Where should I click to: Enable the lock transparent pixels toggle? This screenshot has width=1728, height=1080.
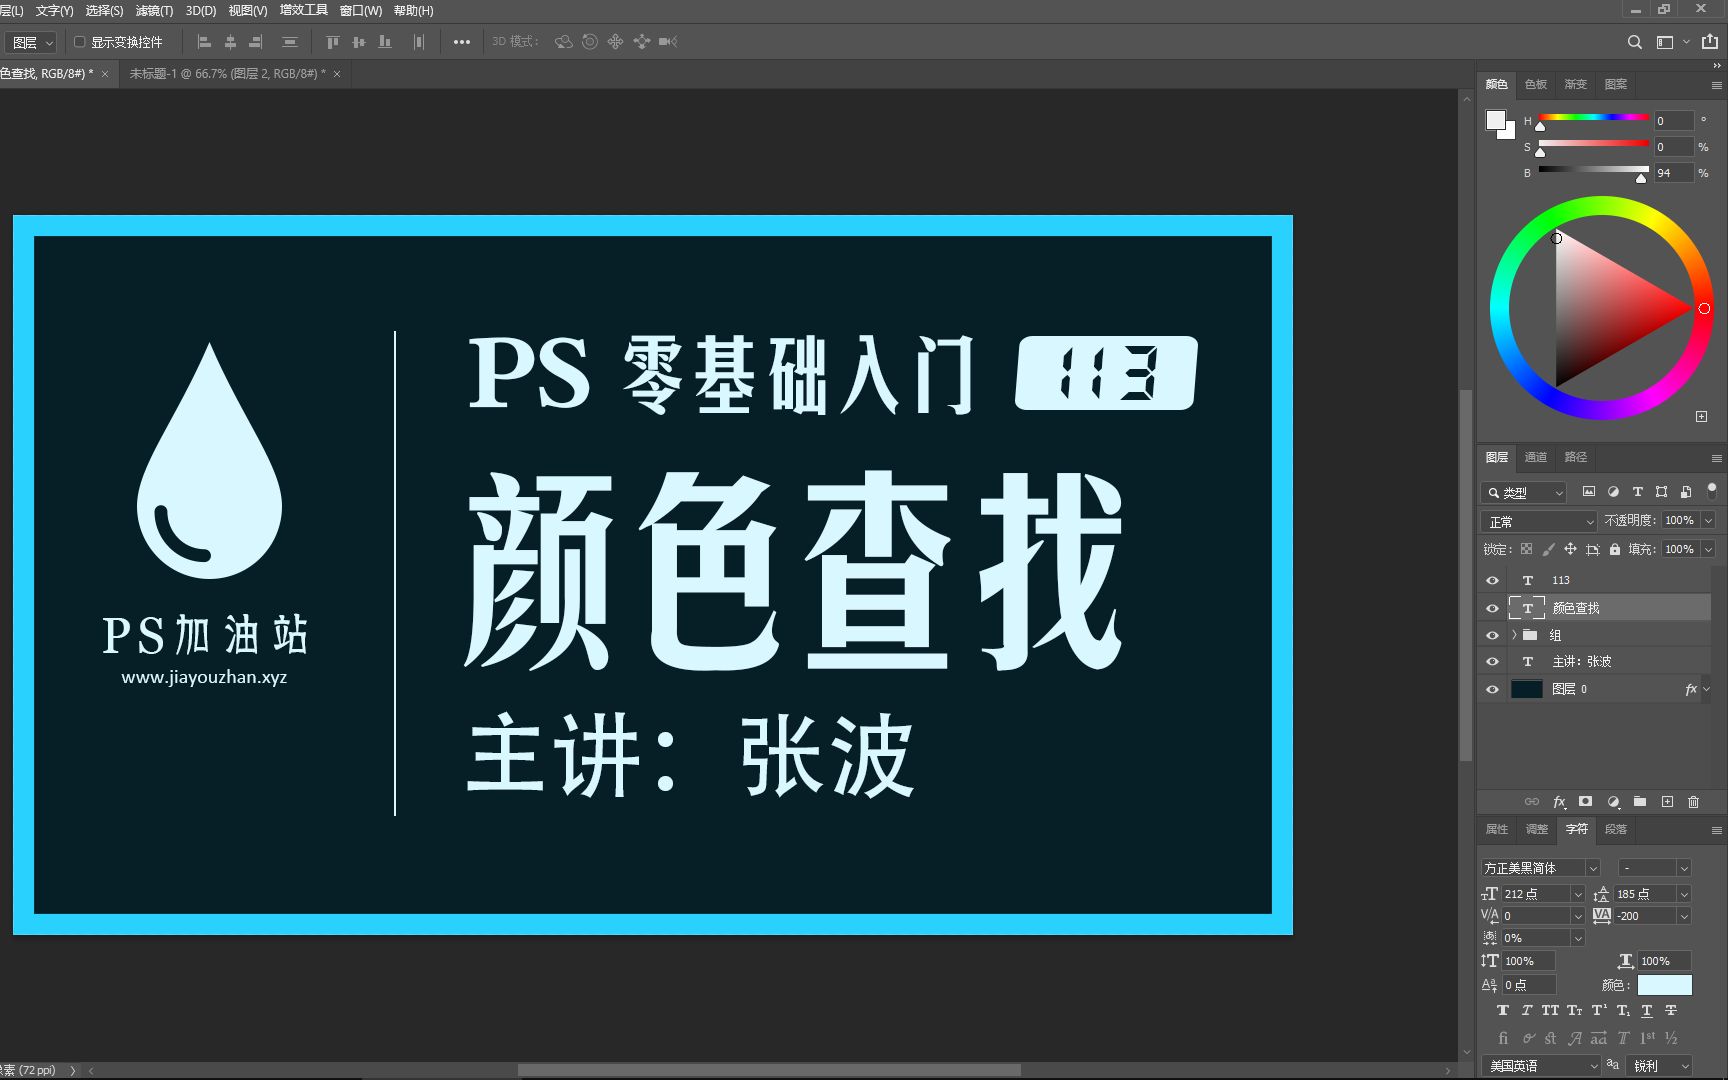(1525, 548)
